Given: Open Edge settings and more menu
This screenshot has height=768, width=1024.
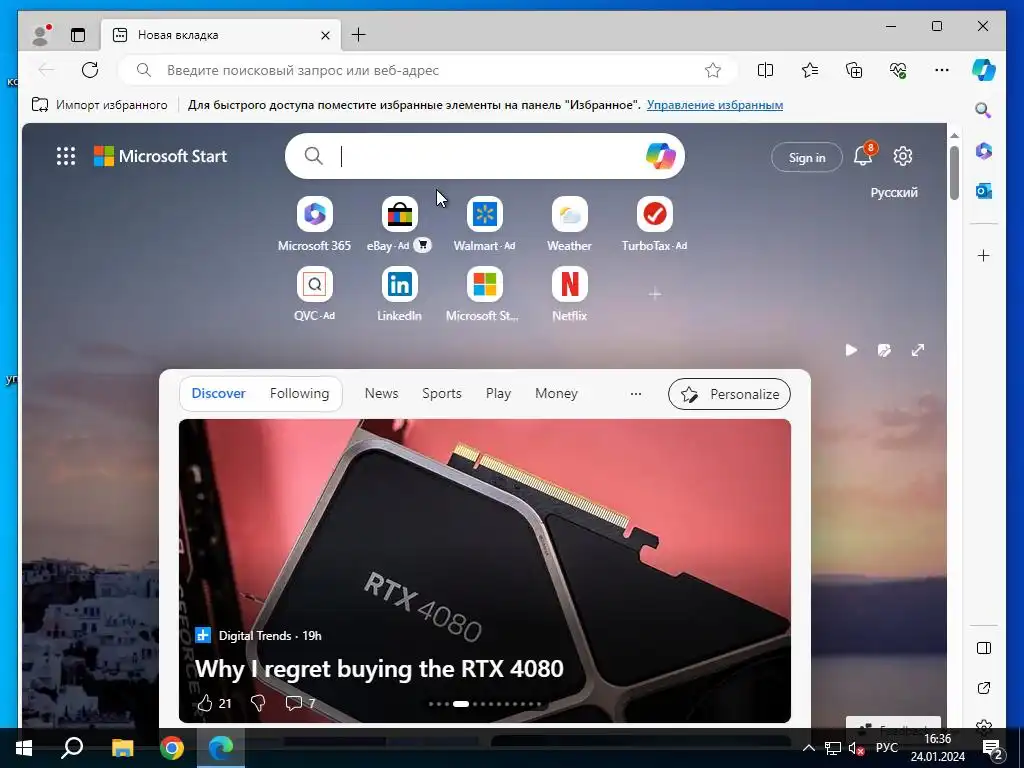Looking at the screenshot, I should click(x=942, y=70).
